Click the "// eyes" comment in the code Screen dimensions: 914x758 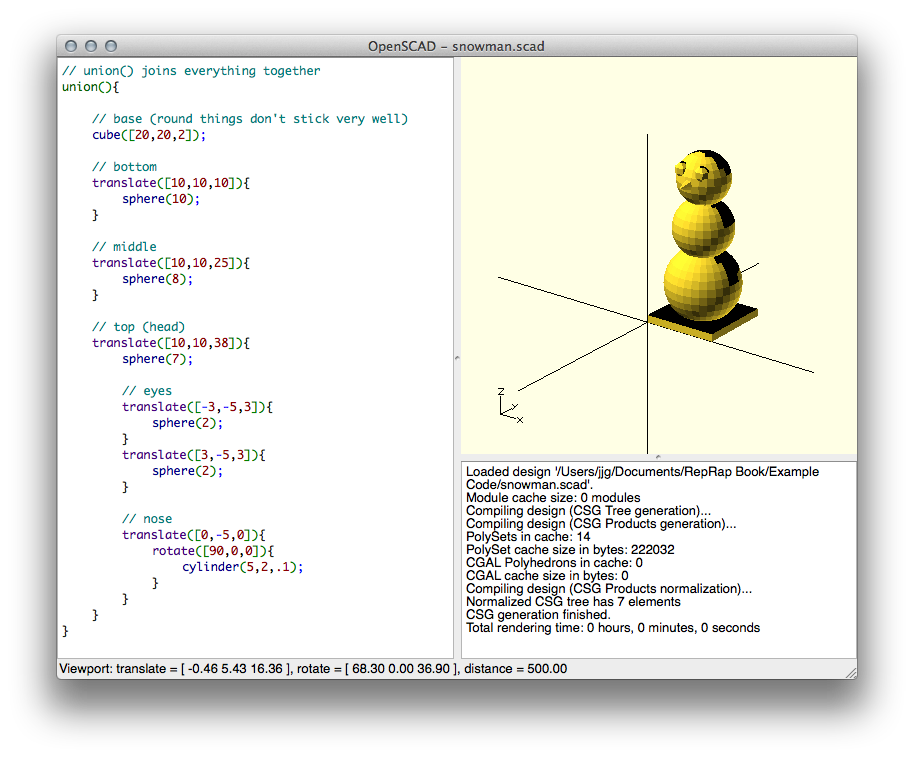point(146,391)
